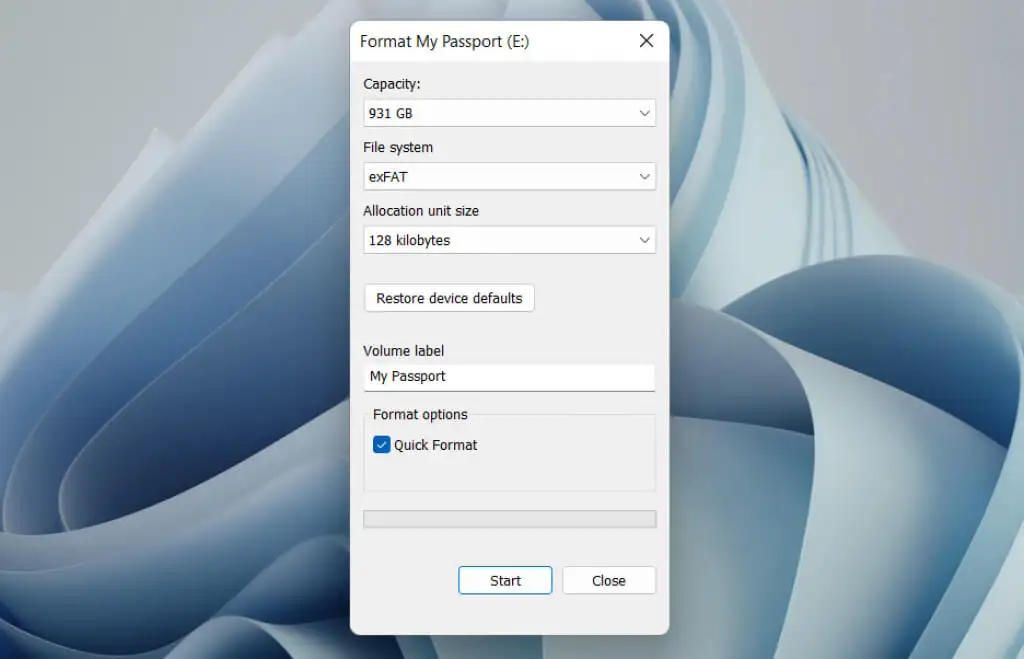Image resolution: width=1024 pixels, height=659 pixels.
Task: Click the Close button at the bottom
Action: tap(609, 580)
